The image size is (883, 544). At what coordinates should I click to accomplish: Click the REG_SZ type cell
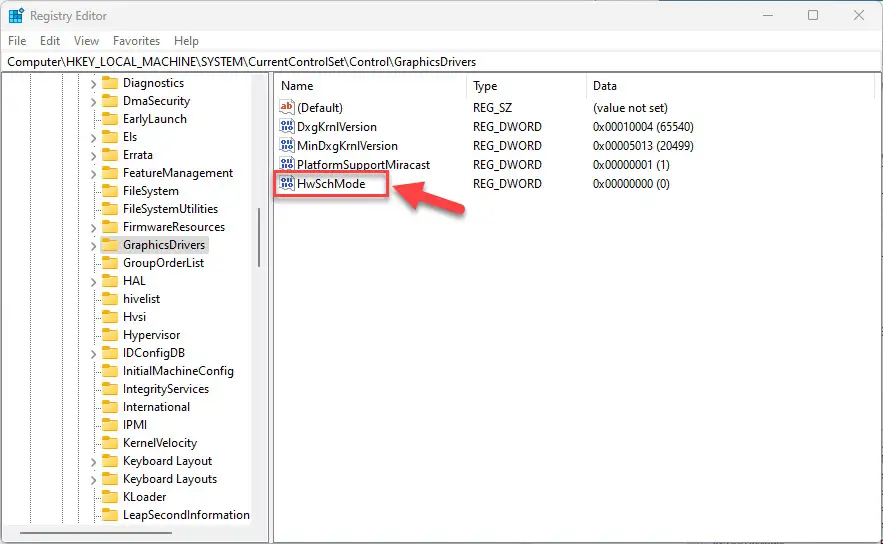pos(492,108)
